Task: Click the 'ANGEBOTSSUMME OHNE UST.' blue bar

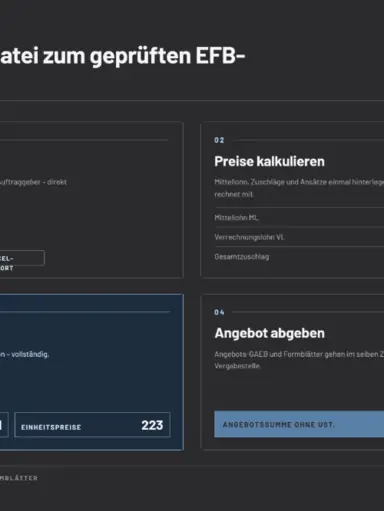Action: [x=299, y=424]
